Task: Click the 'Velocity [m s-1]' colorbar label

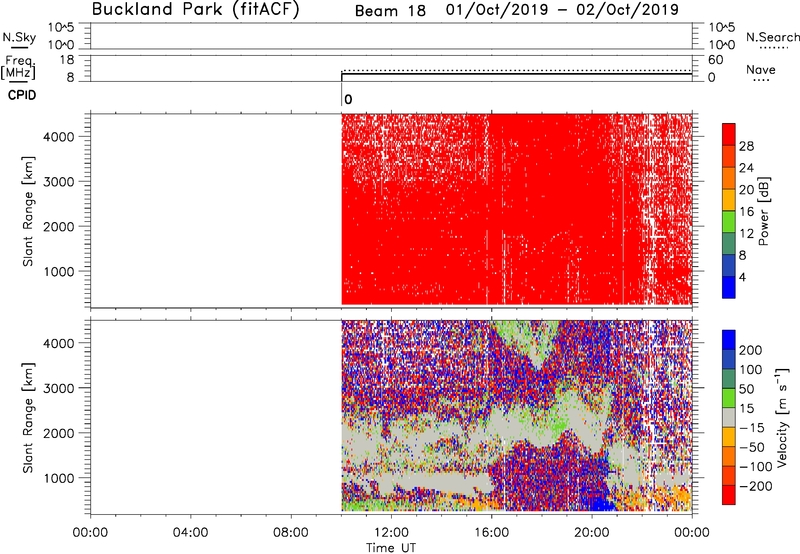Action: click(x=782, y=417)
